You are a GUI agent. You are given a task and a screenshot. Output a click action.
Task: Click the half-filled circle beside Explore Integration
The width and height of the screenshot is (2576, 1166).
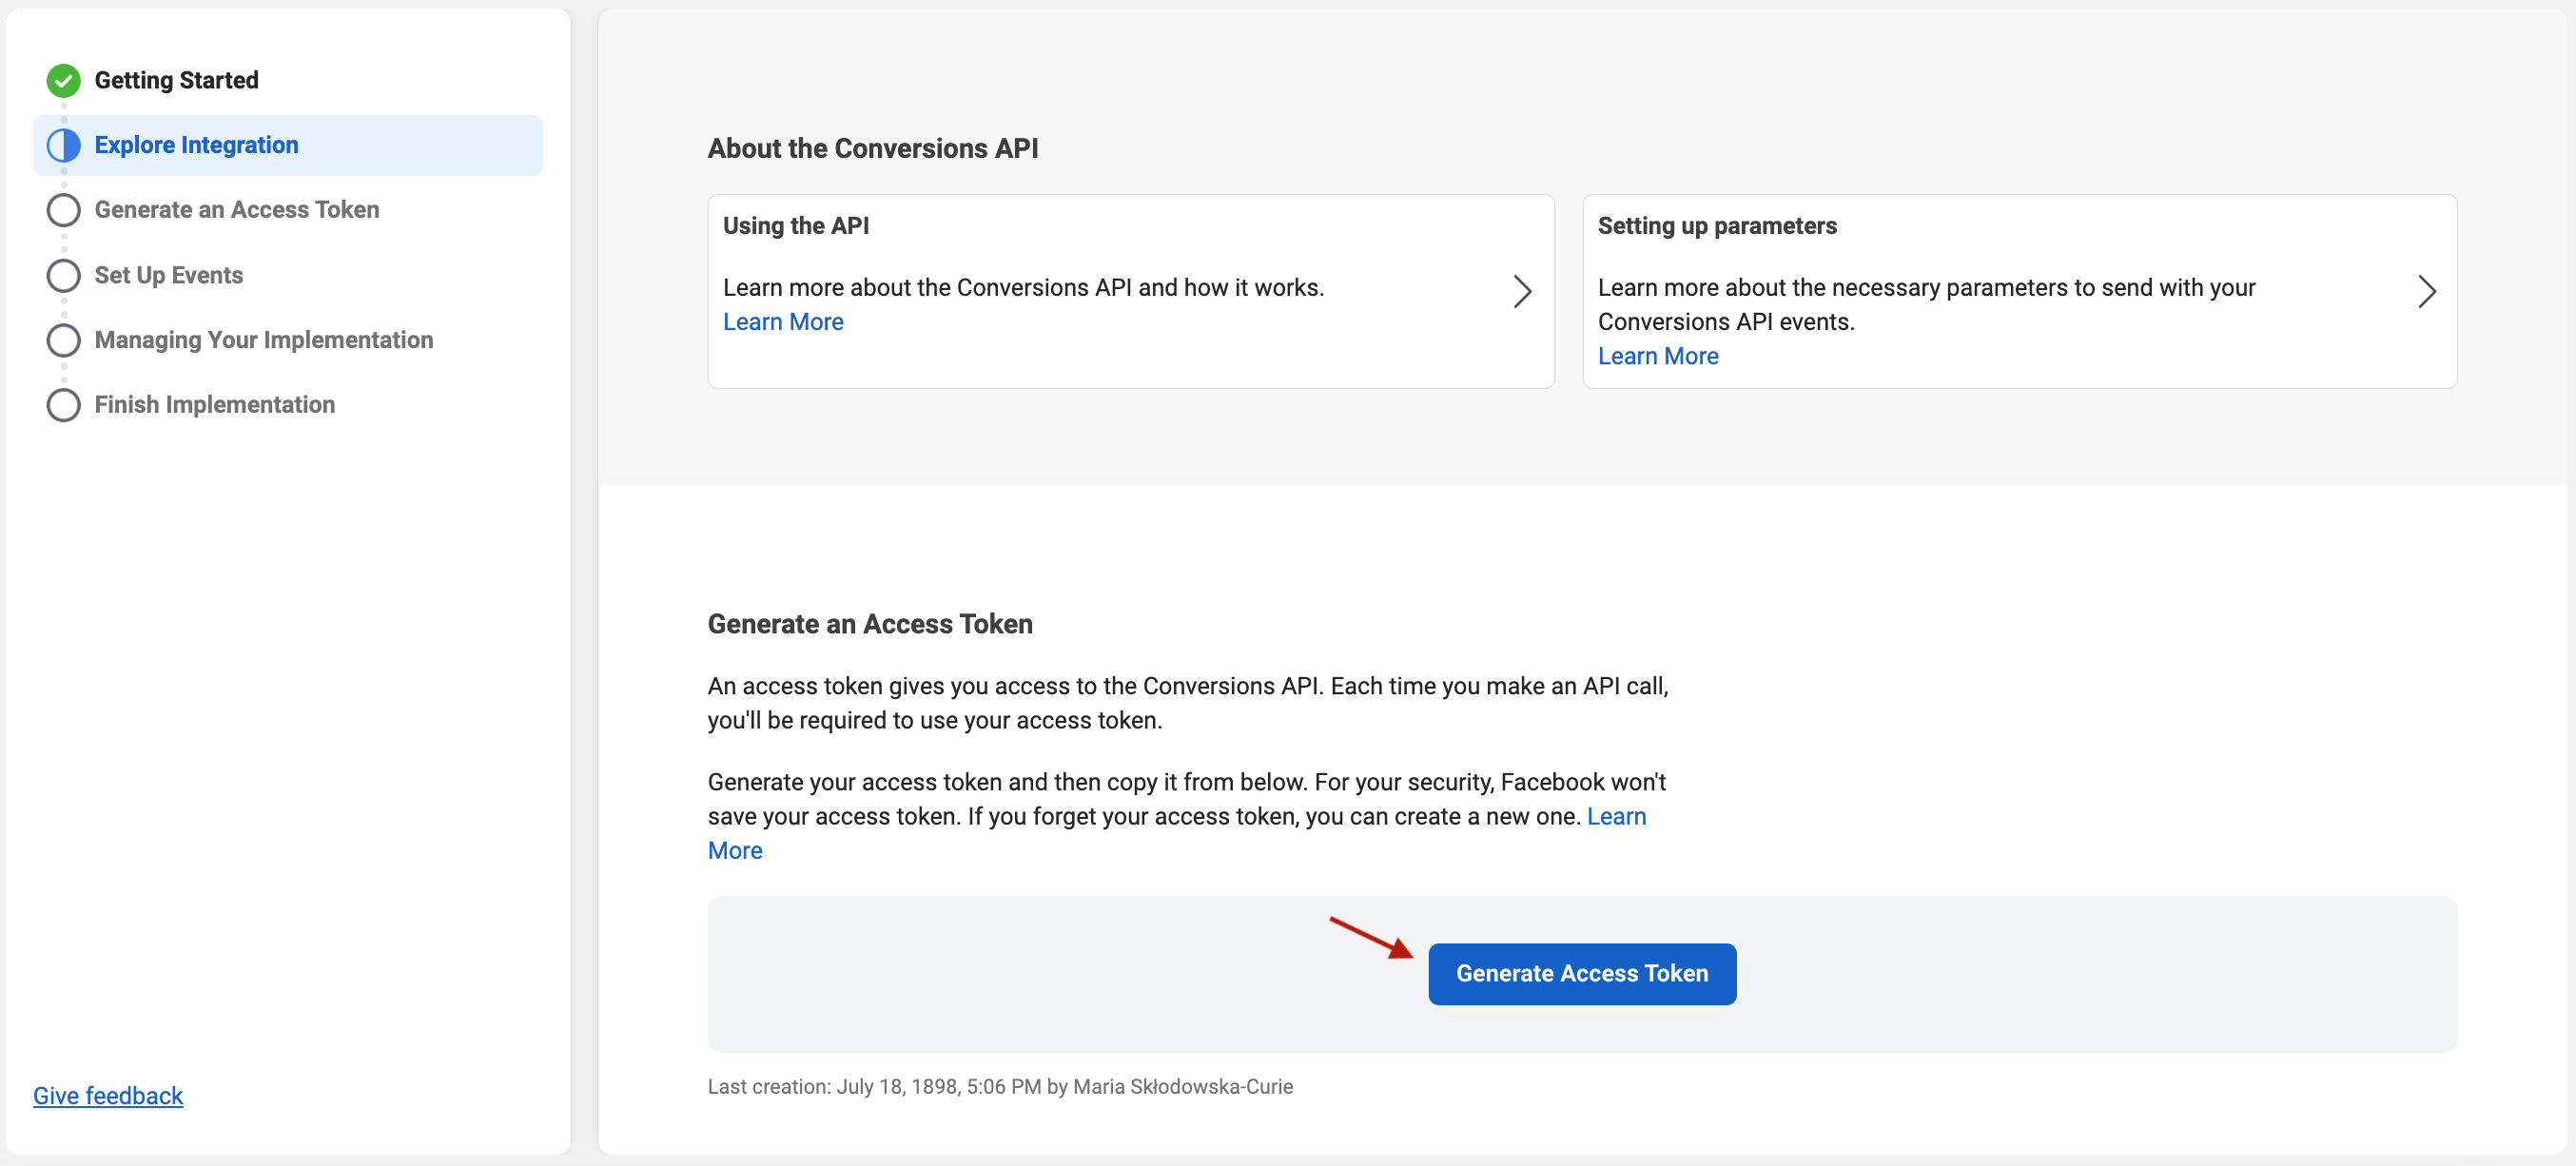(x=63, y=145)
